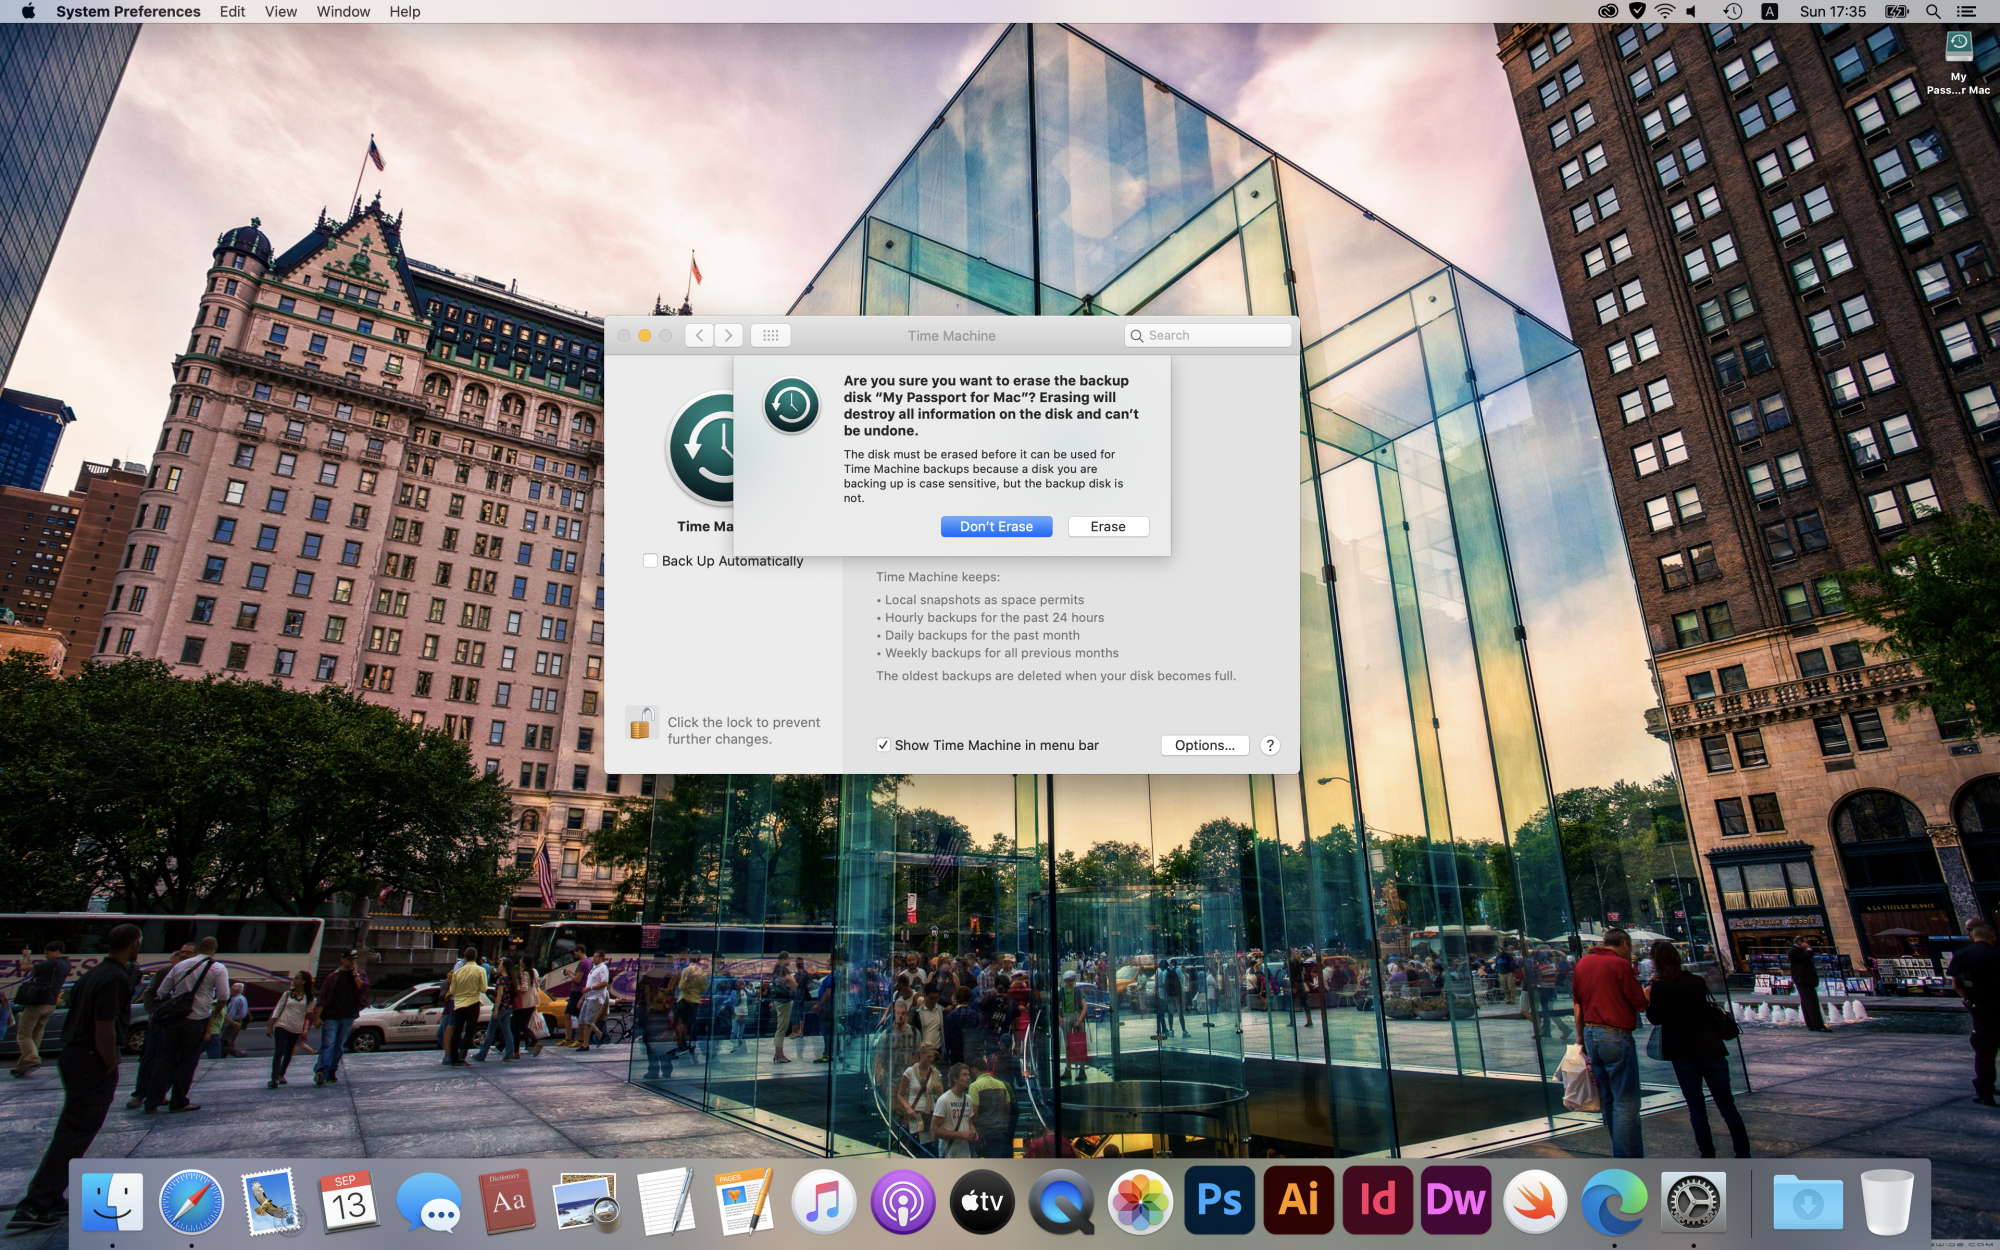Viewport: 2000px width, 1250px height.
Task: Open Notification Center list icon
Action: 1966,11
